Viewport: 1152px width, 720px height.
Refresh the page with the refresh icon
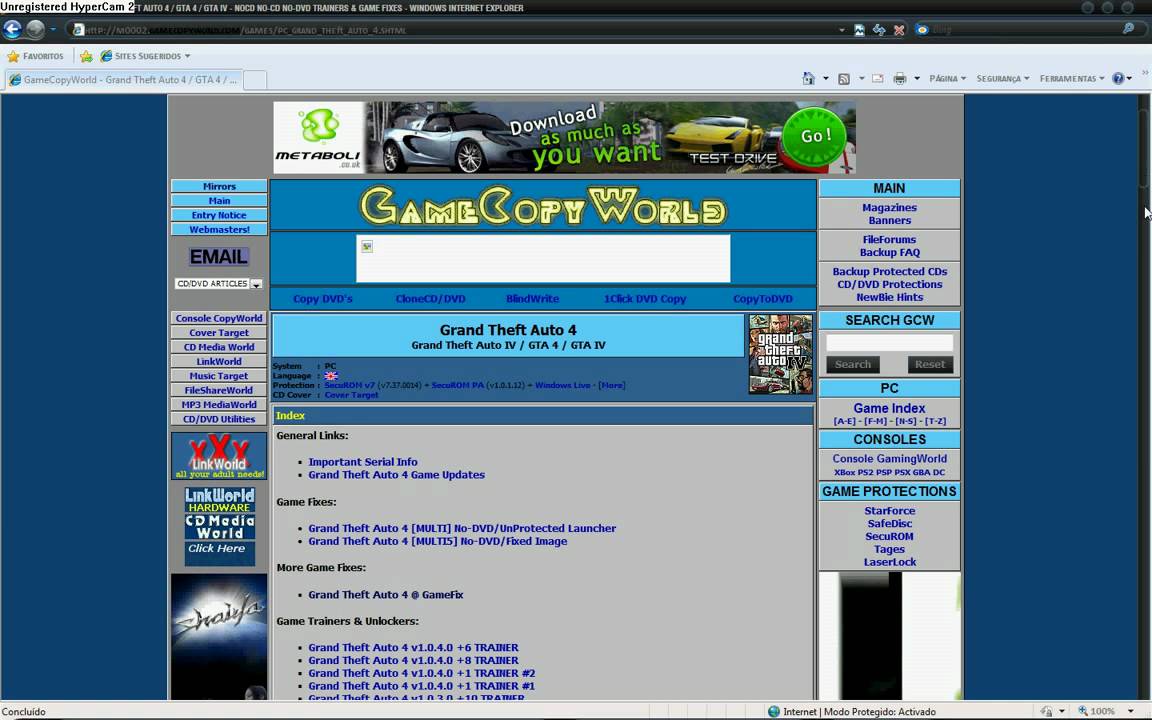[879, 30]
